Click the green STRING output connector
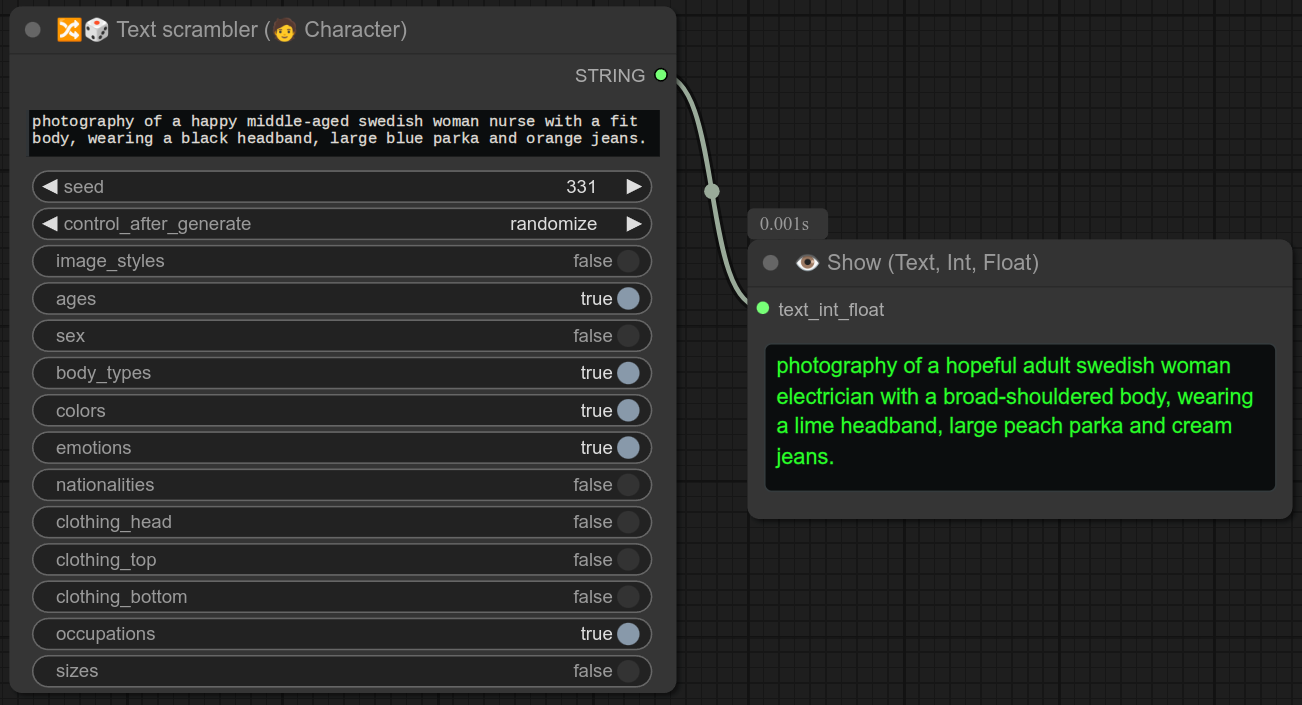The height and width of the screenshot is (705, 1302). pos(660,75)
